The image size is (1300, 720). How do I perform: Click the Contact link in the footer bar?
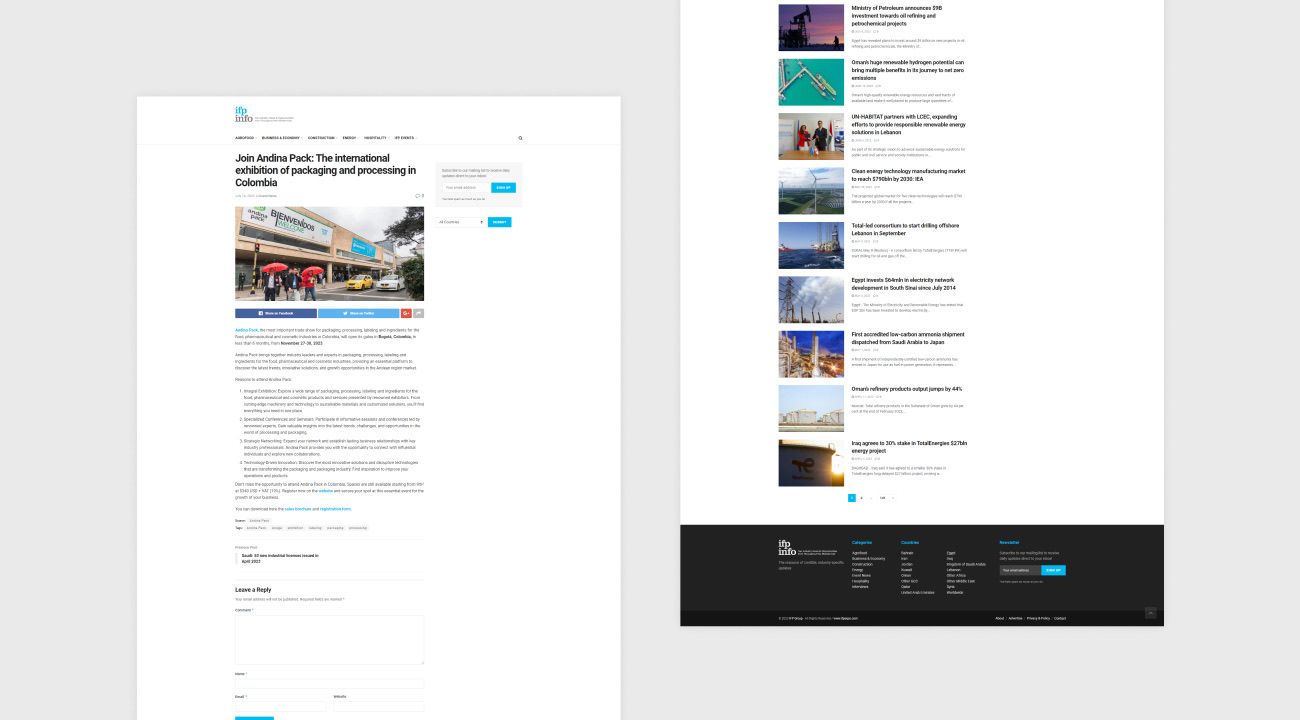[1060, 618]
